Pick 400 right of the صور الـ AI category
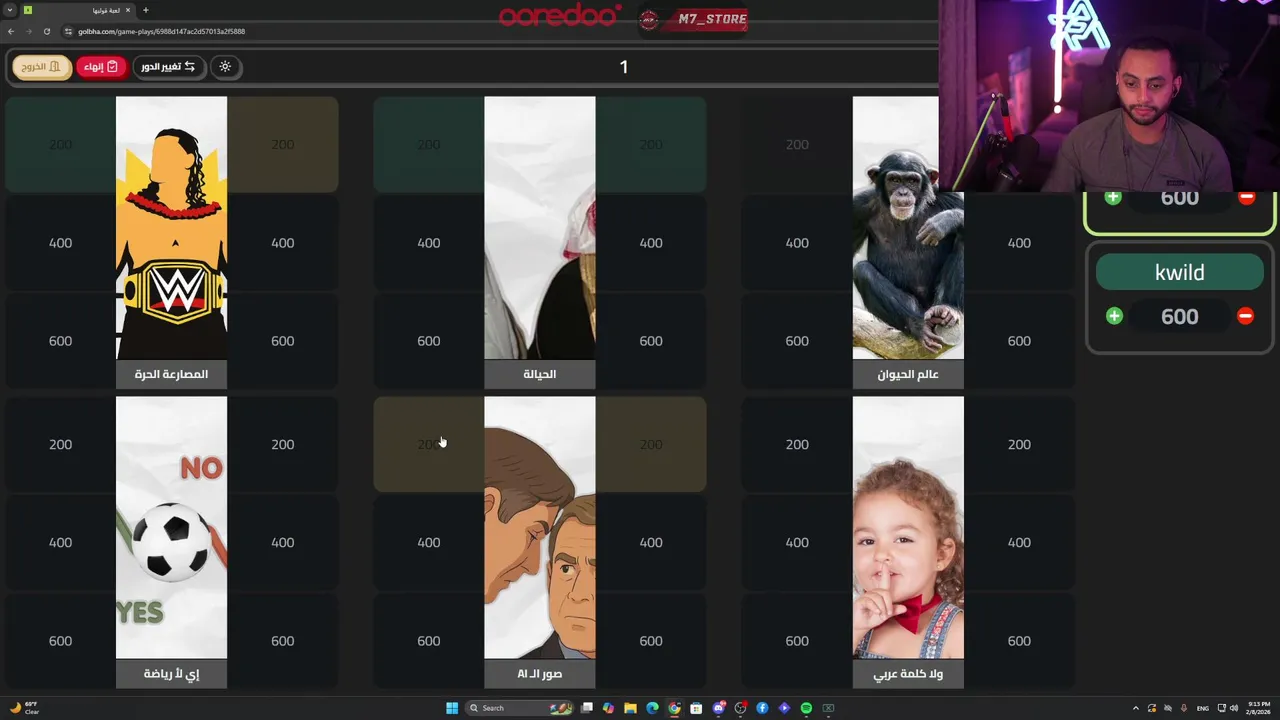Viewport: 1280px width, 720px height. 651,542
